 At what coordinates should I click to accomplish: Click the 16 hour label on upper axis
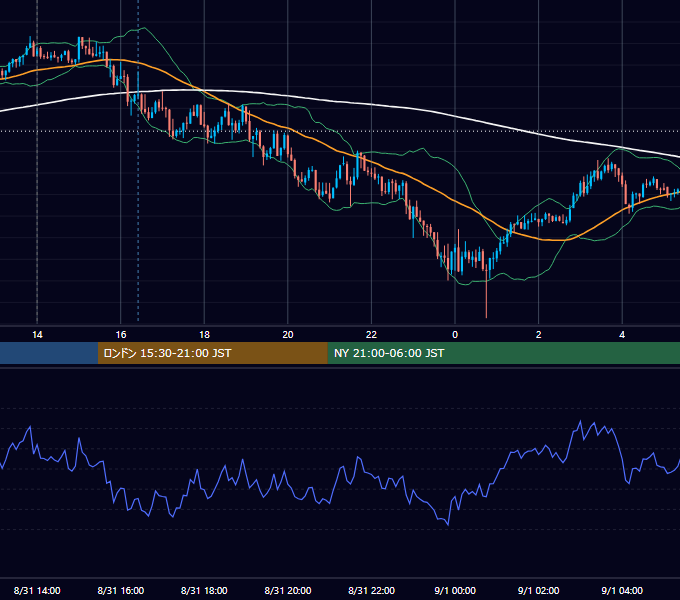pos(121,335)
